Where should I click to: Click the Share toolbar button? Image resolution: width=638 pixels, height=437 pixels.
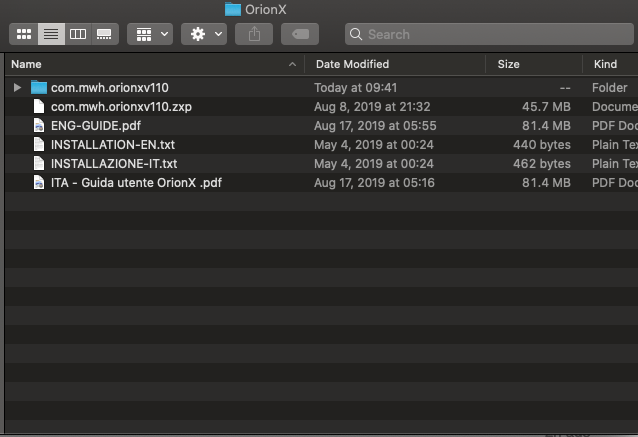tap(254, 34)
